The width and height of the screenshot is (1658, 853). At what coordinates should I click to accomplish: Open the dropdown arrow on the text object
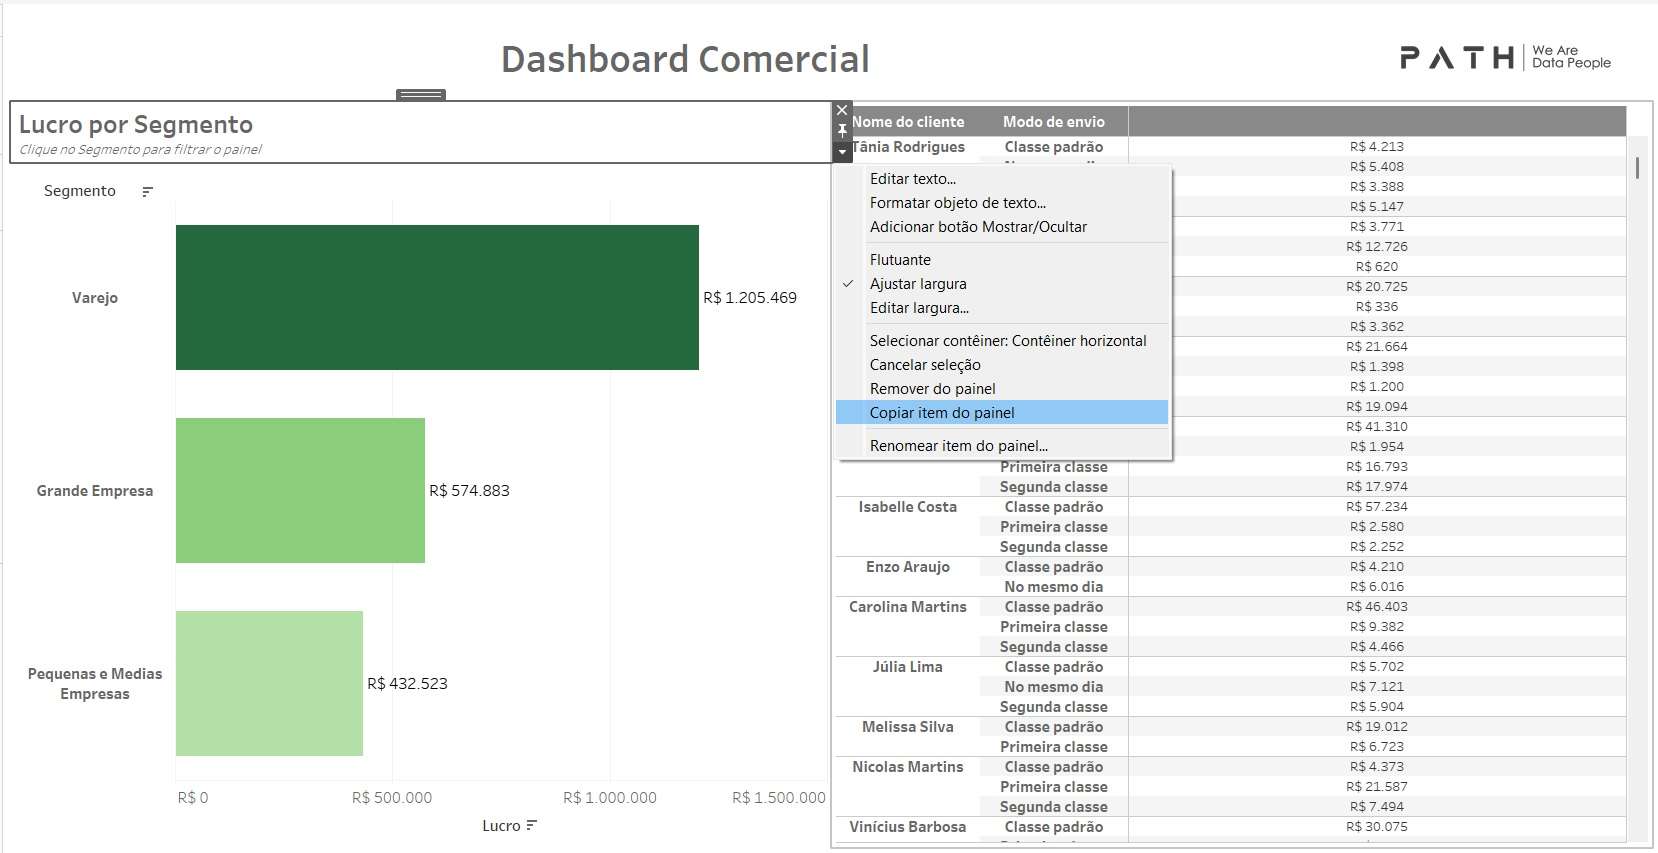842,152
